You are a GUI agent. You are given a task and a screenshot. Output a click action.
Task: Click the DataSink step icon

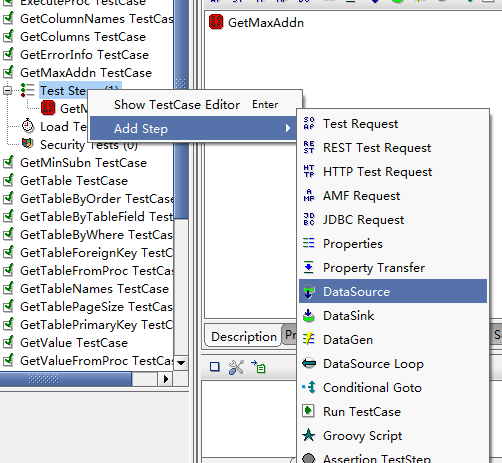pyautogui.click(x=309, y=315)
